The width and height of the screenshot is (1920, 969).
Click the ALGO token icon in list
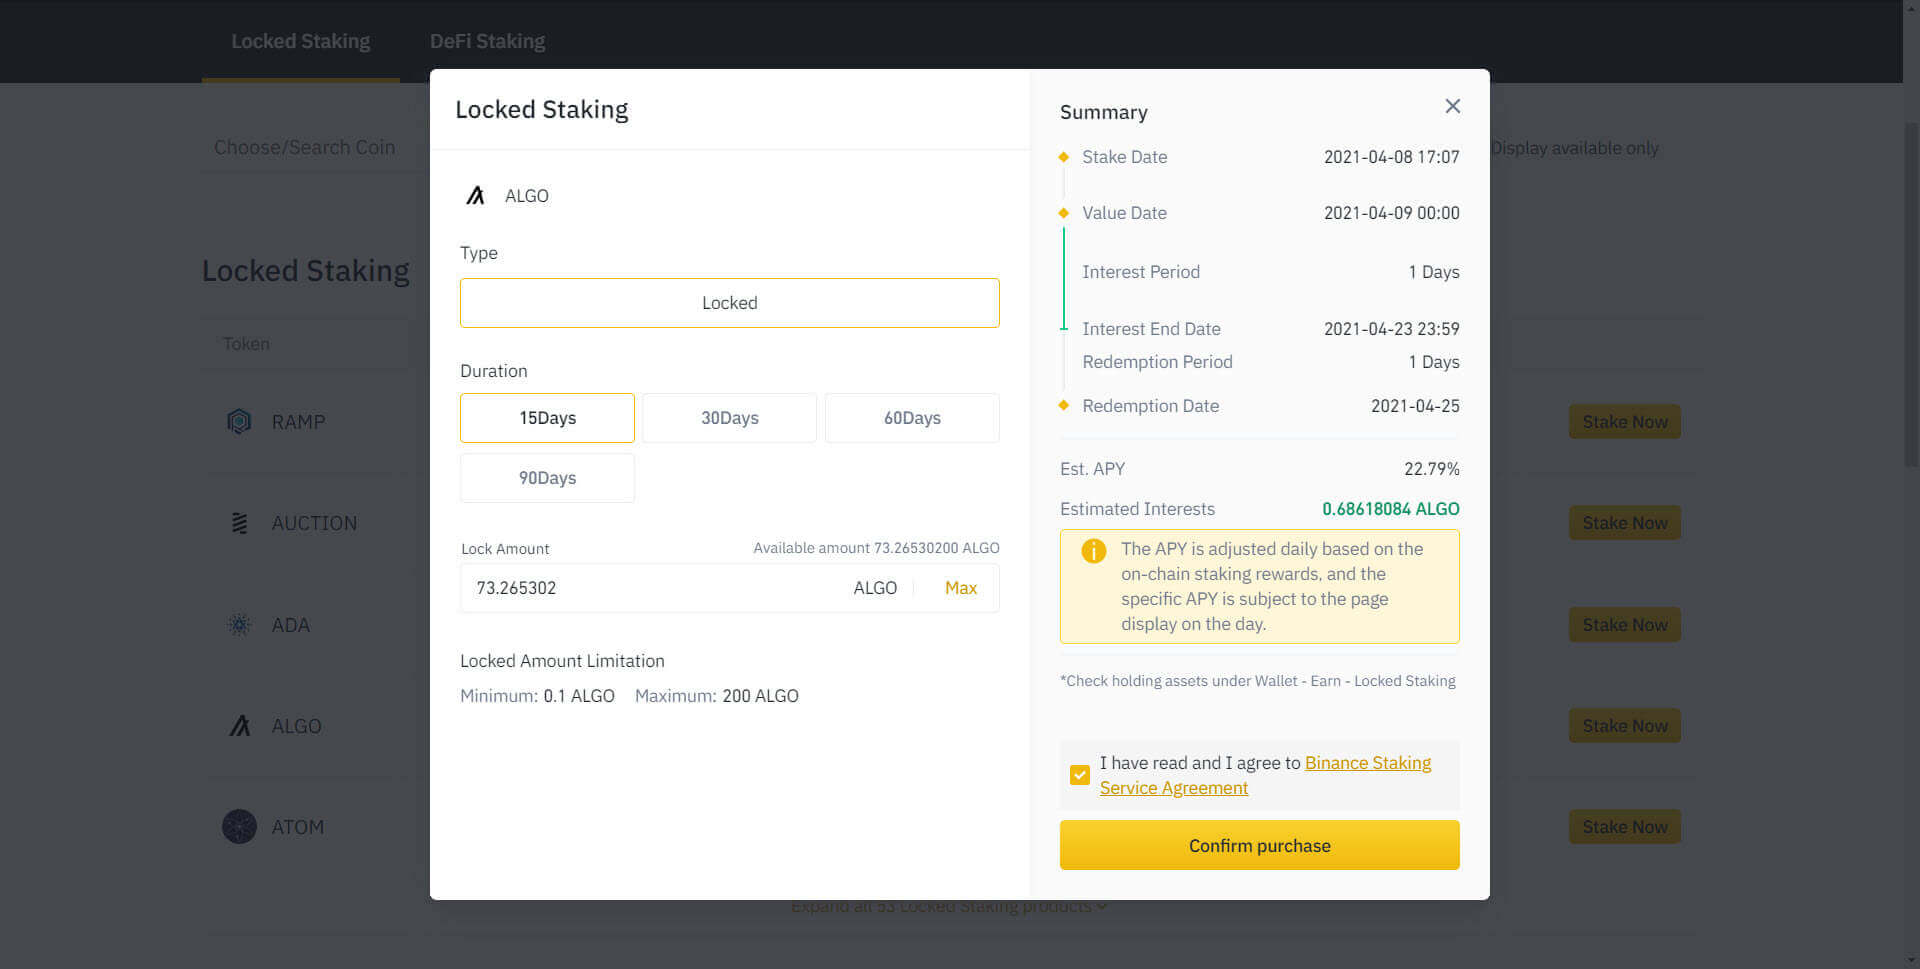(239, 726)
